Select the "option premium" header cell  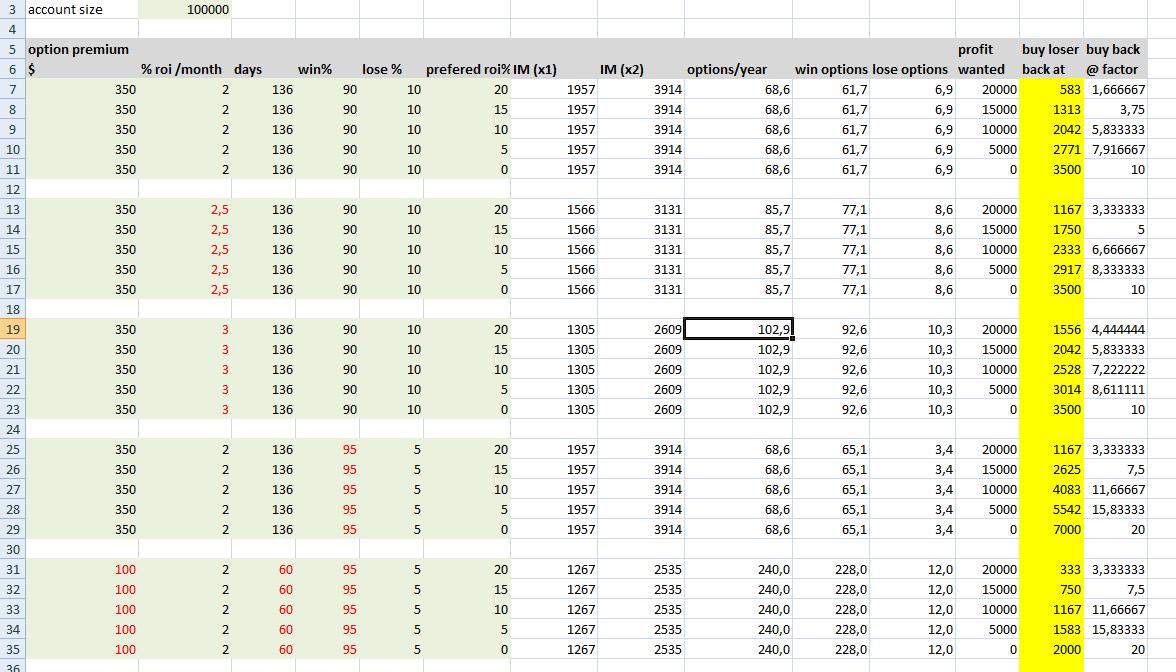click(82, 50)
